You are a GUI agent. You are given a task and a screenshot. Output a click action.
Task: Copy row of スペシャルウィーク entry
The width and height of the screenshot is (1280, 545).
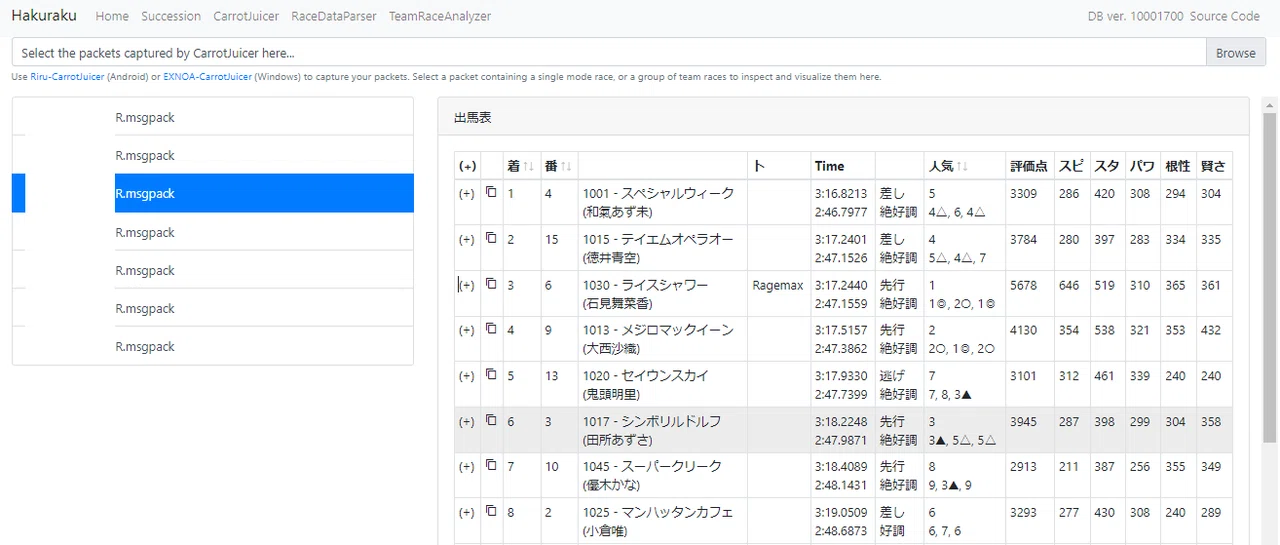[491, 192]
